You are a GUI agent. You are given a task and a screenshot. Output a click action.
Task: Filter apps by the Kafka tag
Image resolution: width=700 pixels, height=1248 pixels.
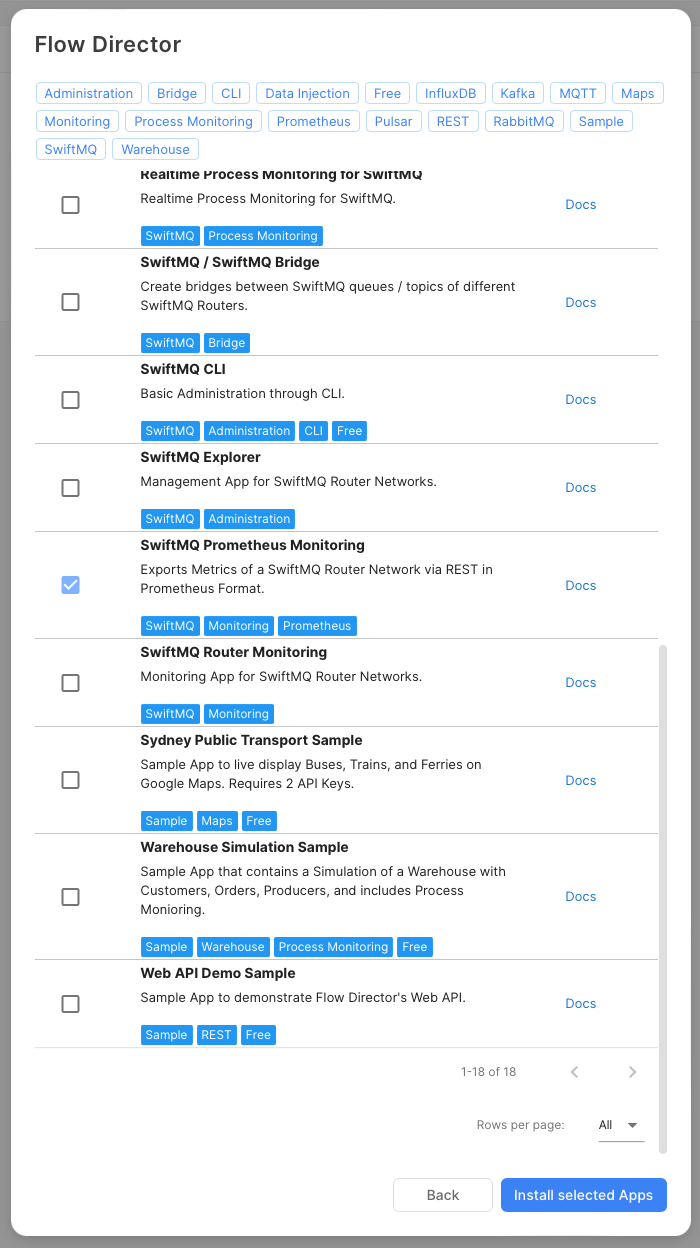(519, 94)
